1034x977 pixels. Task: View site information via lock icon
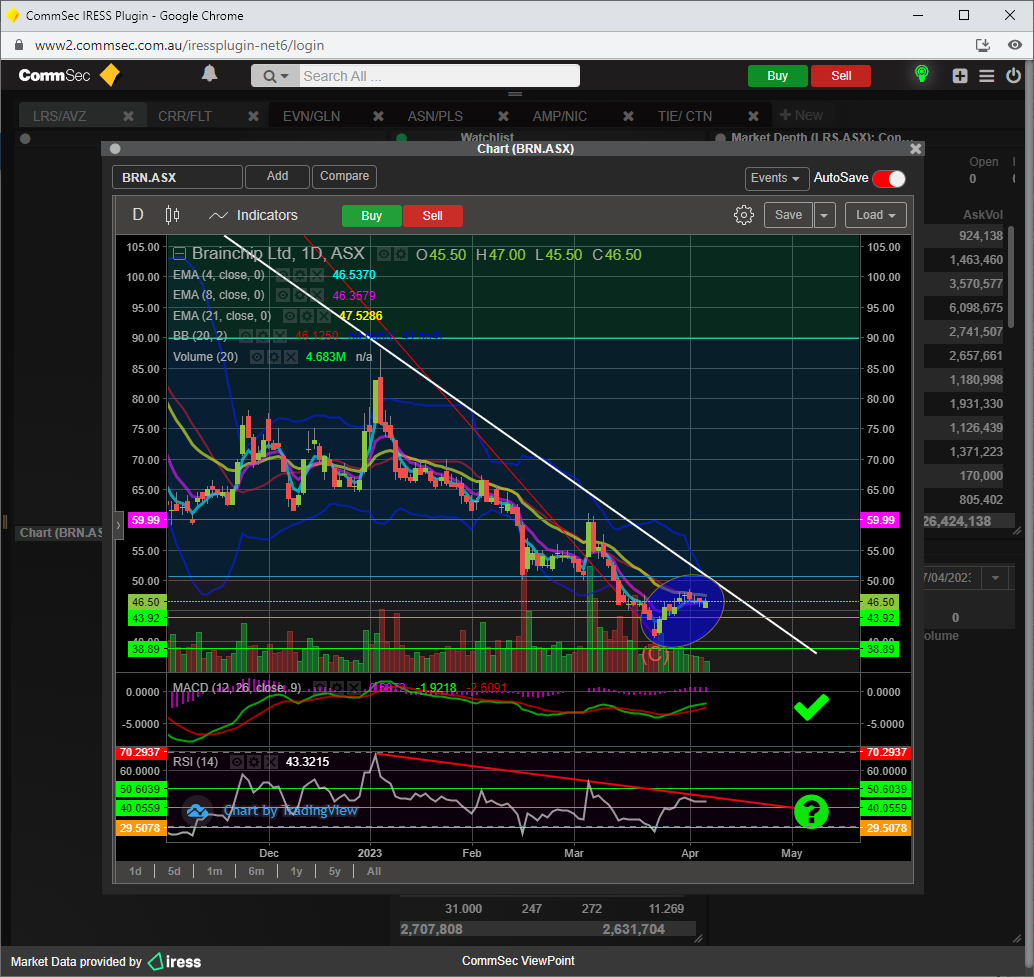(19, 45)
